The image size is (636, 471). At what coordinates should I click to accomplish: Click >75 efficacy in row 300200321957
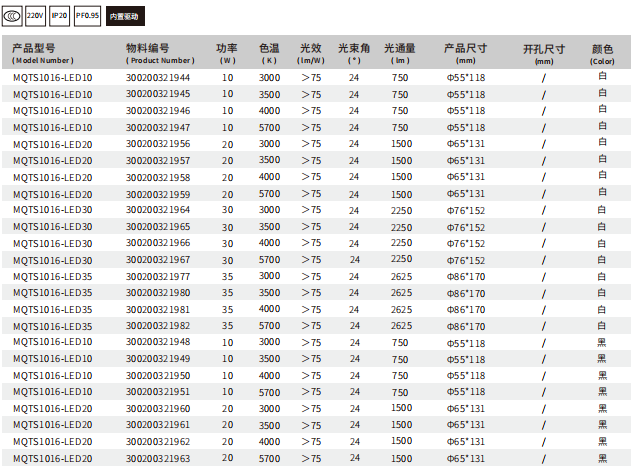click(311, 161)
